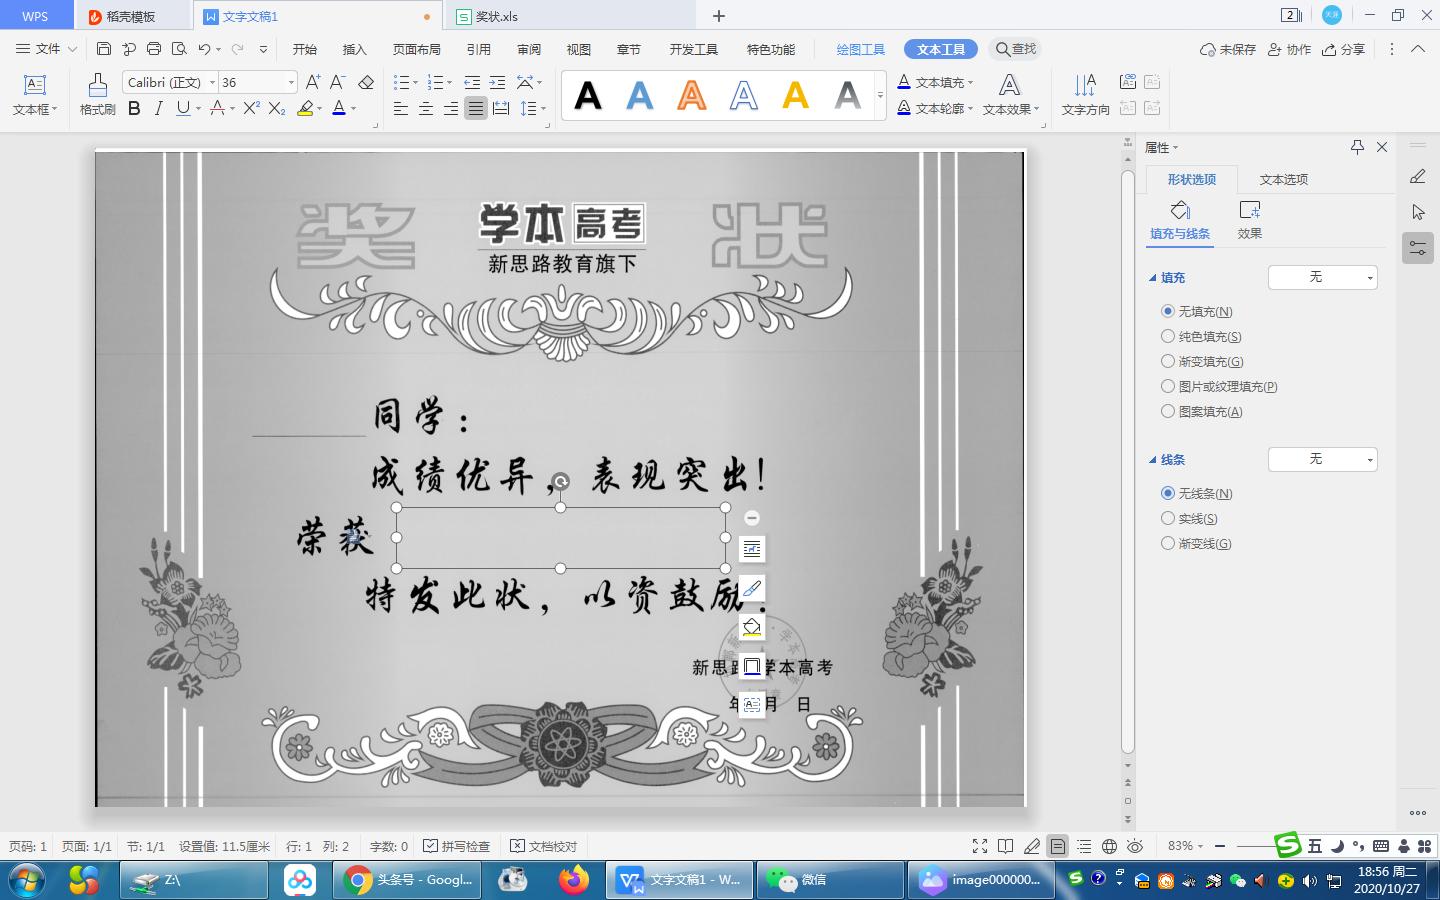
Task: Select the Solid Line (实线) radio option
Action: click(x=1167, y=518)
